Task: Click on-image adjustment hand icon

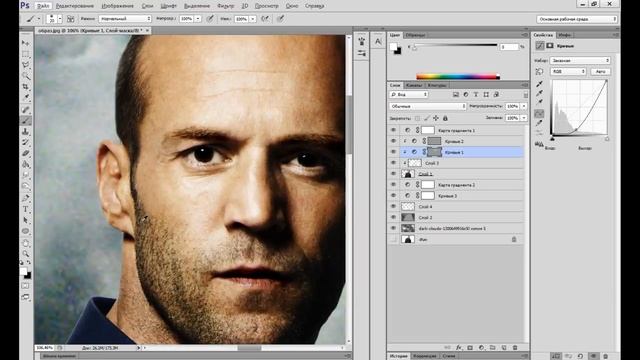Action: coord(540,71)
